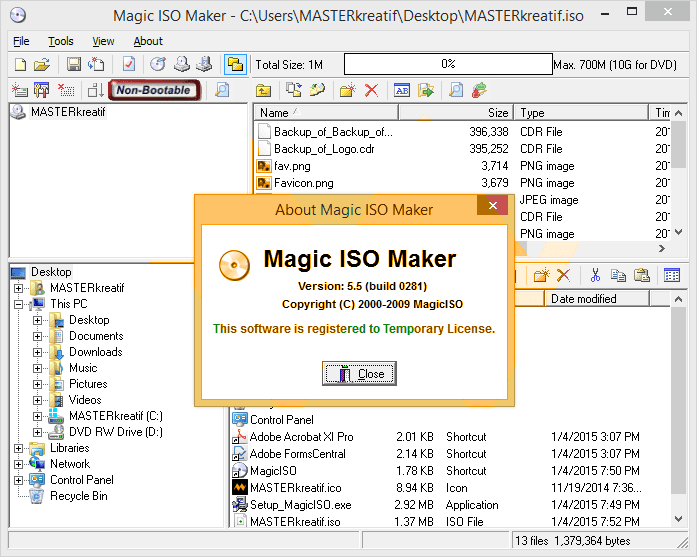Click the scissors cut icon

coord(595,275)
